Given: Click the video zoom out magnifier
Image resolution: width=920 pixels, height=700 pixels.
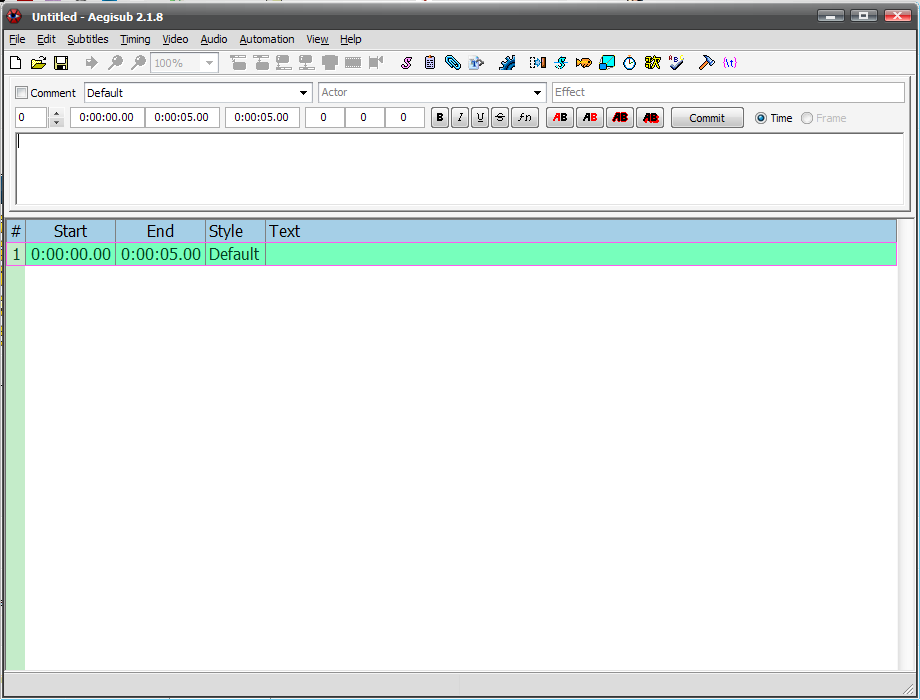Looking at the screenshot, I should (x=138, y=63).
